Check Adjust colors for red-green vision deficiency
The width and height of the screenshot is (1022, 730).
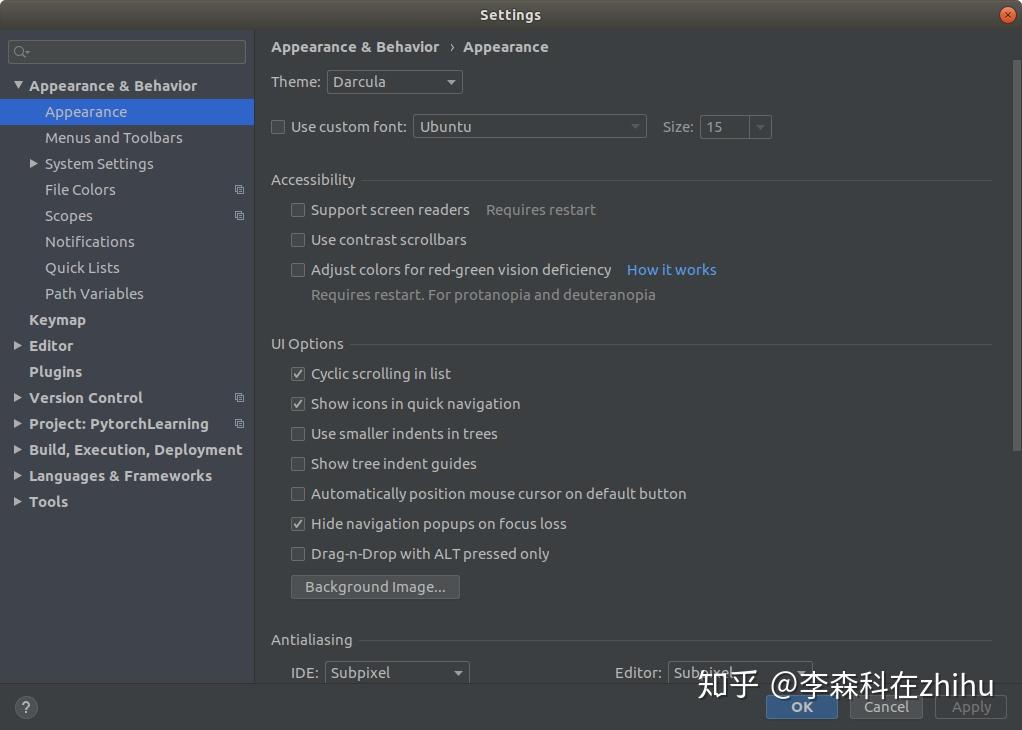pos(298,270)
